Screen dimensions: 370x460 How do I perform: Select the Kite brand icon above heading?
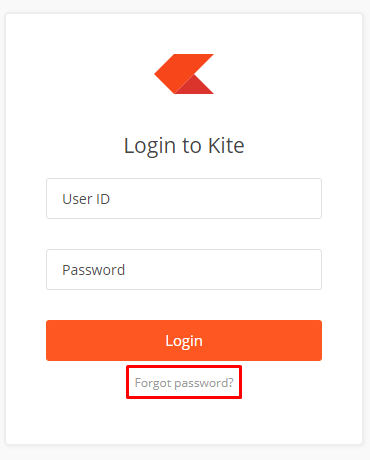click(x=184, y=74)
